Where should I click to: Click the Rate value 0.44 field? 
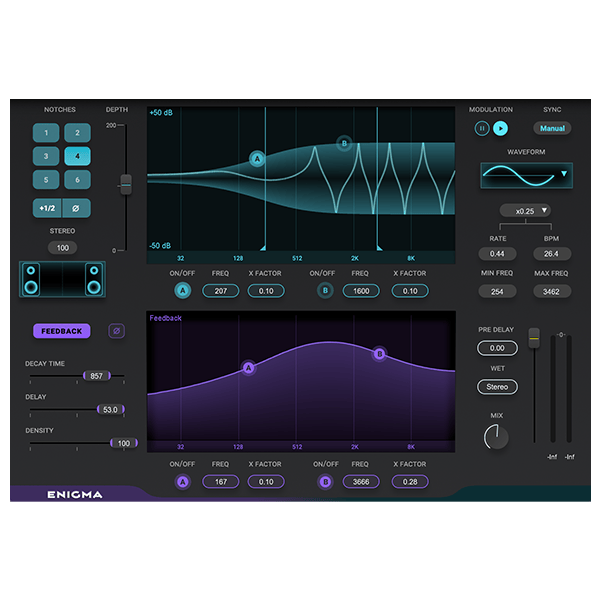point(497,254)
